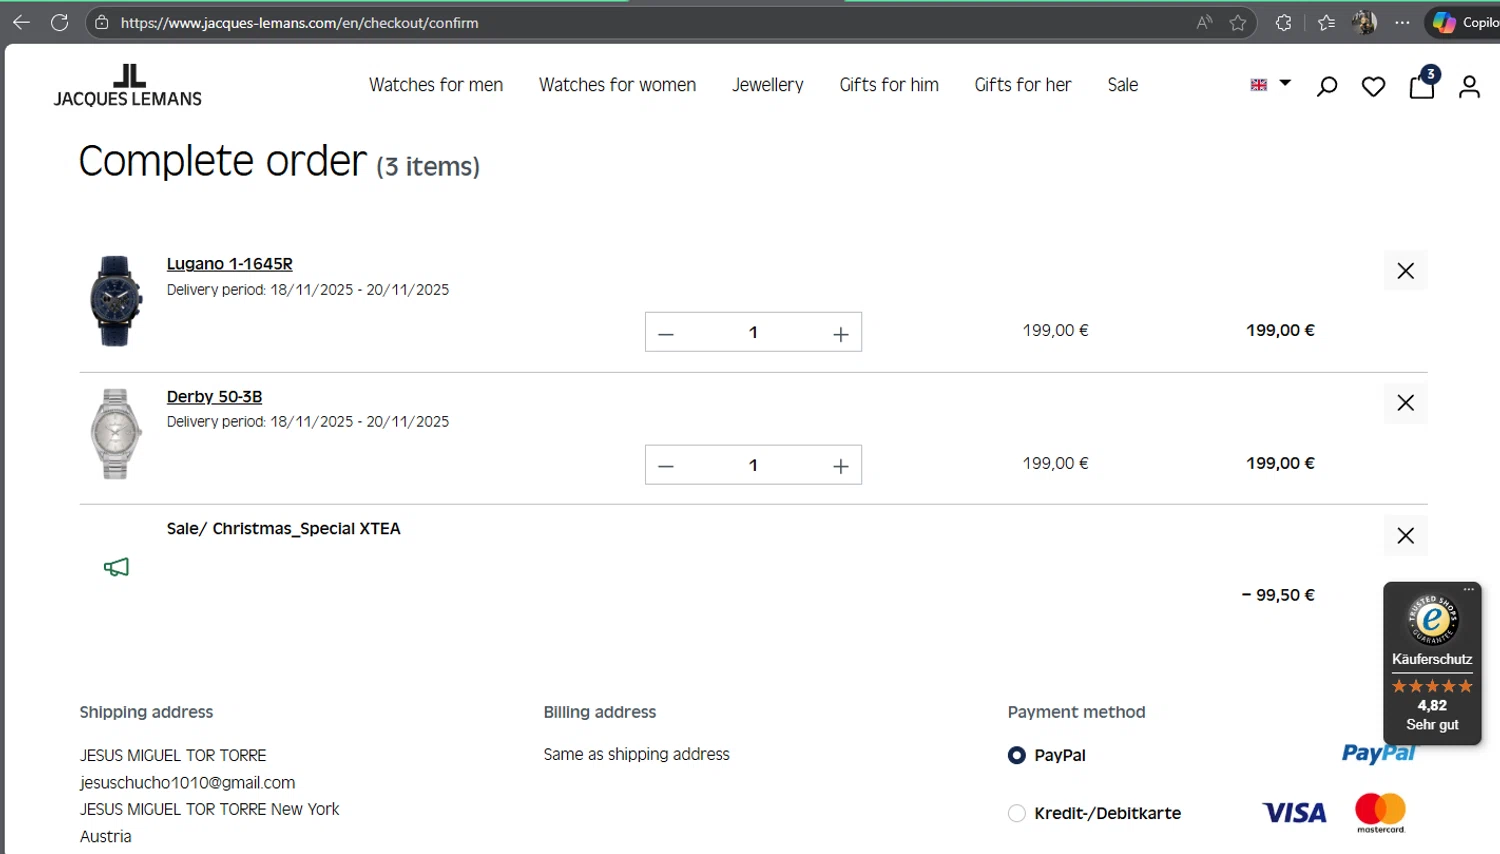
Task: Open browser settings three-dot menu
Action: 1402,22
